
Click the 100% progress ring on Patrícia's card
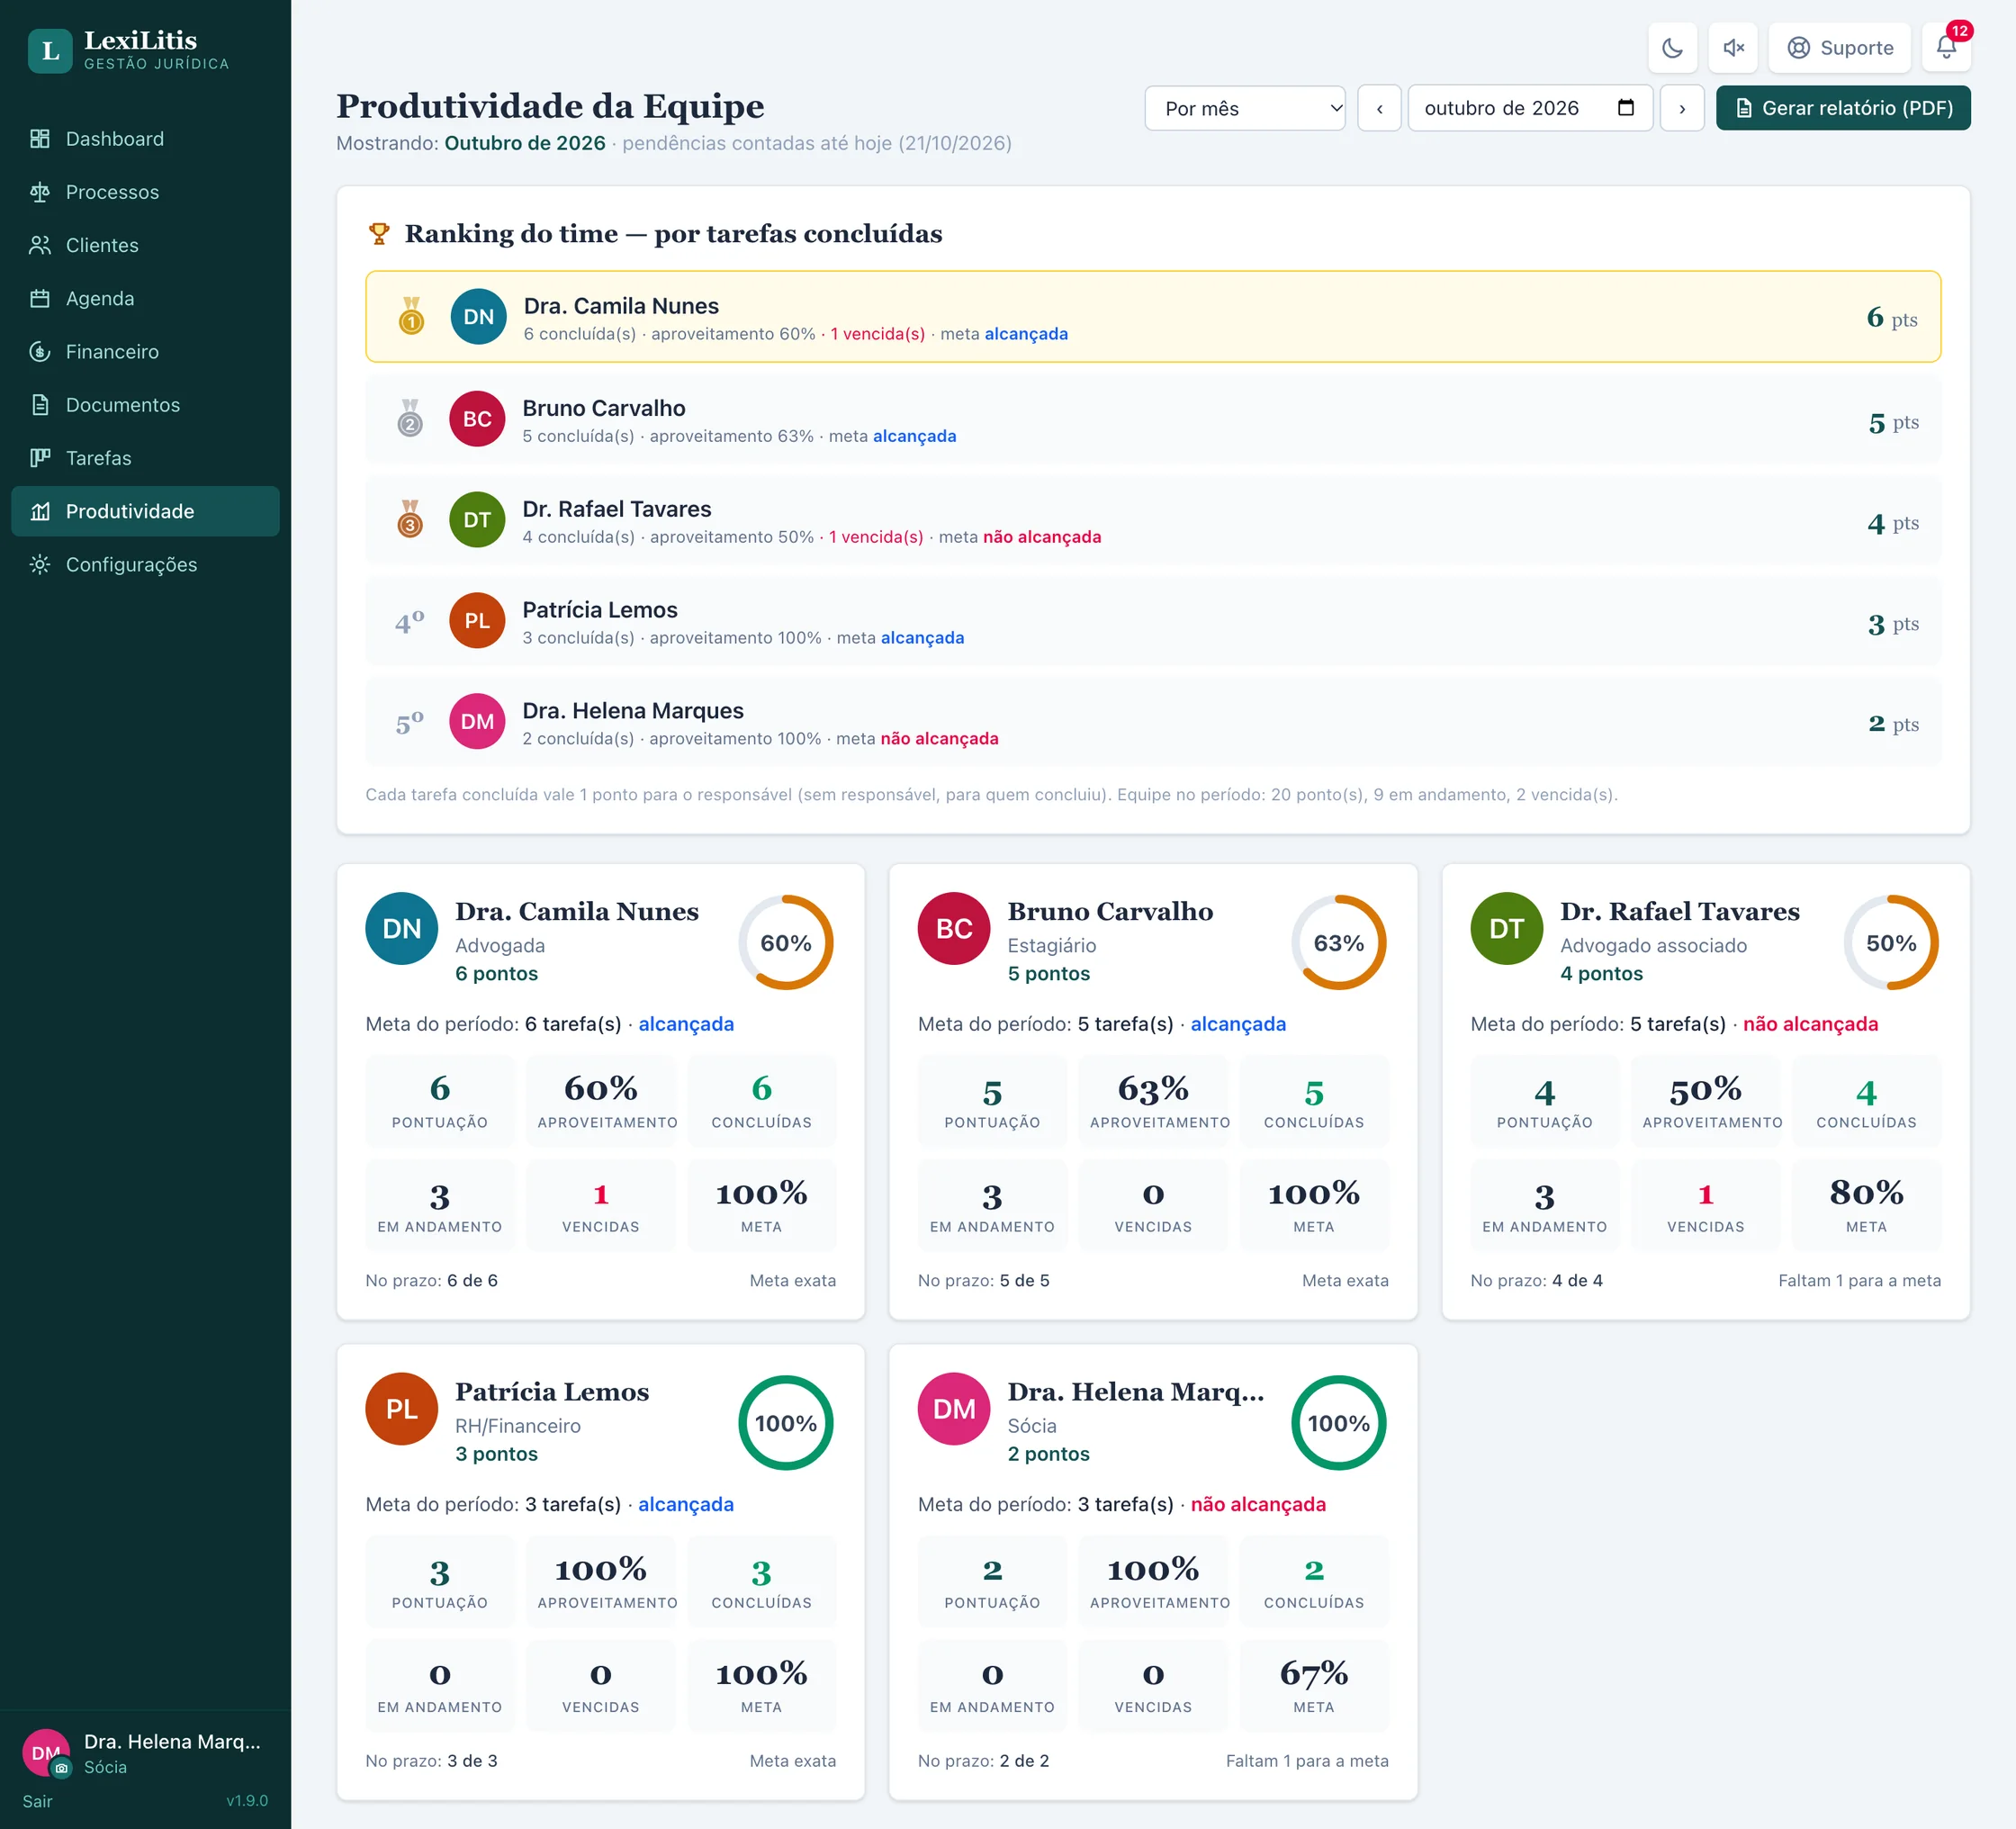(786, 1423)
